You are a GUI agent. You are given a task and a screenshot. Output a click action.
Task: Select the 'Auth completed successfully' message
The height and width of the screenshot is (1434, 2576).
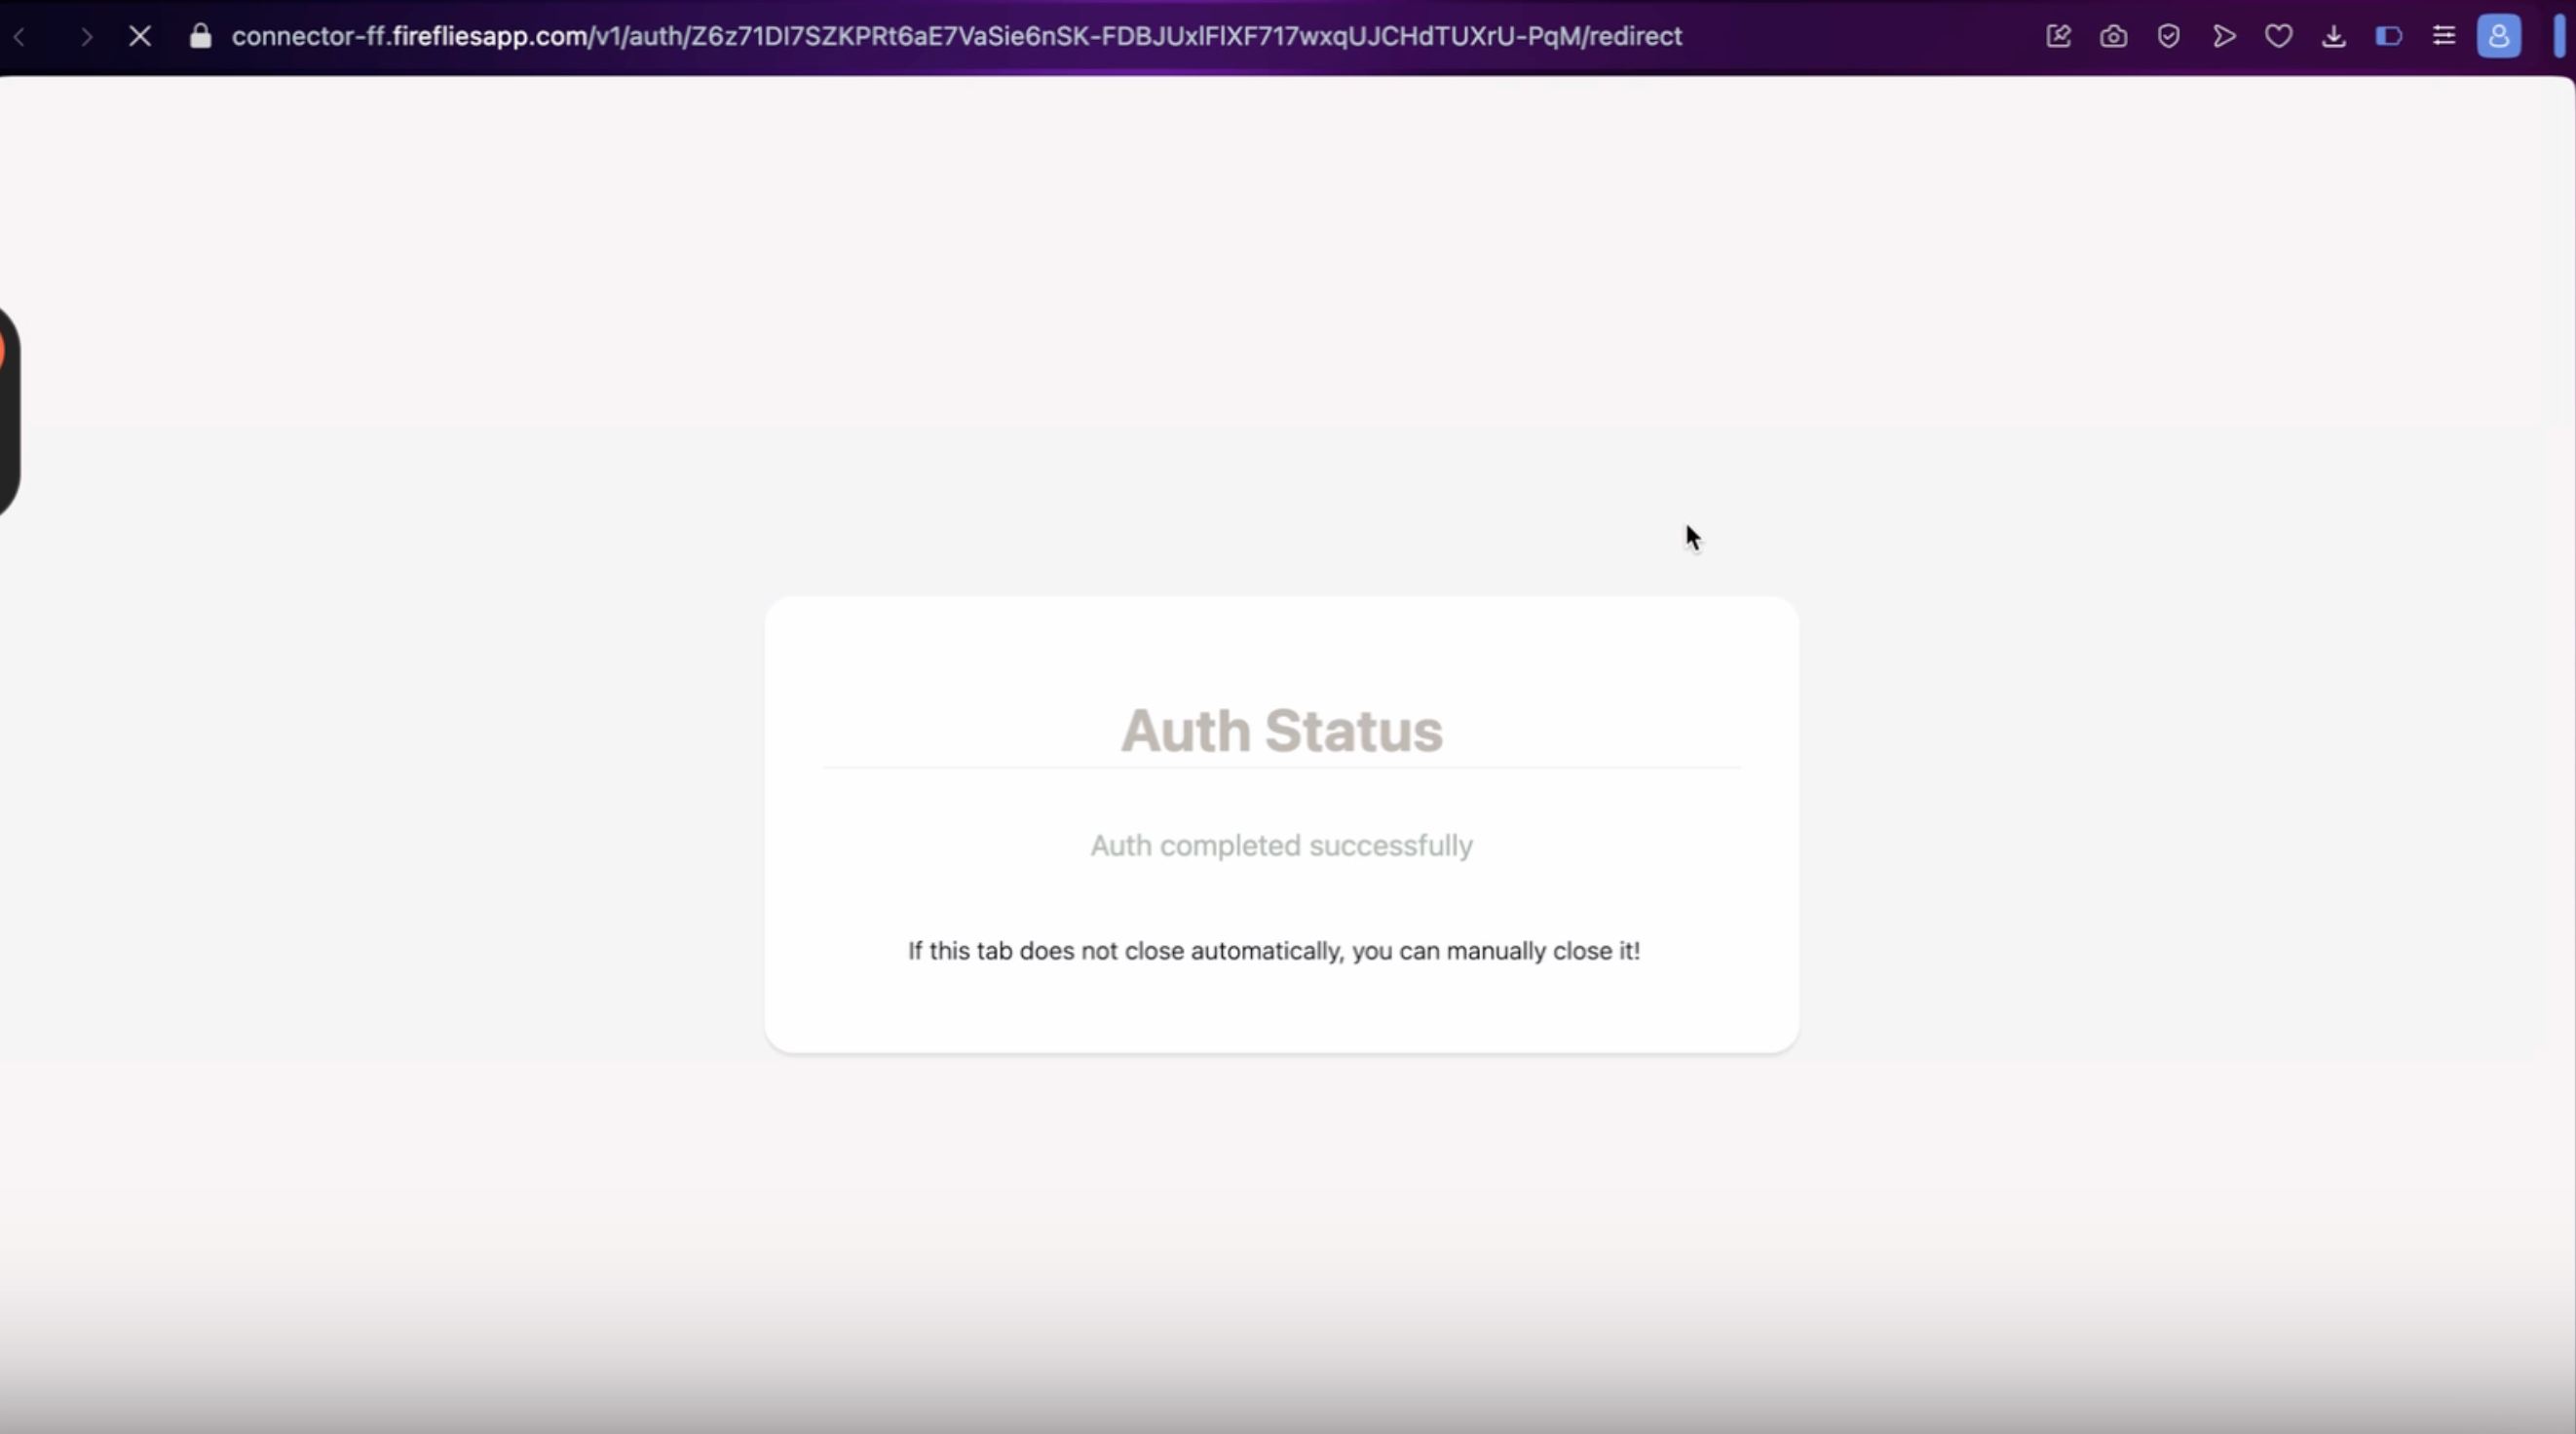pos(1281,845)
